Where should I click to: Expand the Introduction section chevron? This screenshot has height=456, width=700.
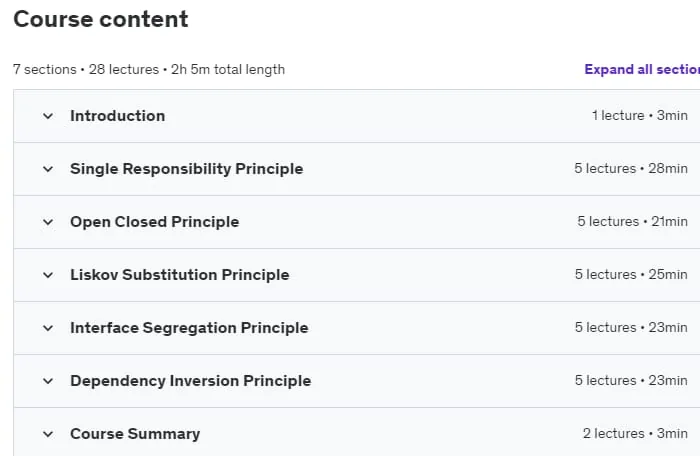[x=48, y=116]
